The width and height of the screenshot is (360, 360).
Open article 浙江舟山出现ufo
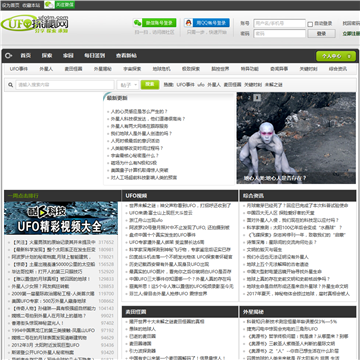146,220
